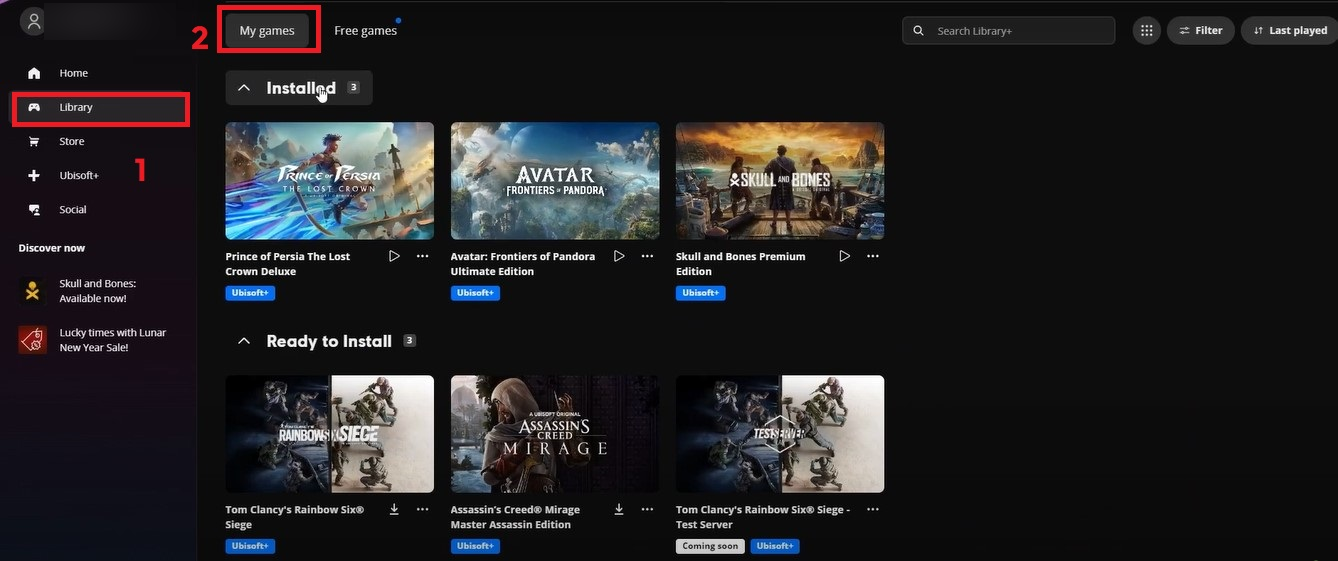Click the magnifier icon in search box
This screenshot has width=1338, height=561.
coord(919,31)
